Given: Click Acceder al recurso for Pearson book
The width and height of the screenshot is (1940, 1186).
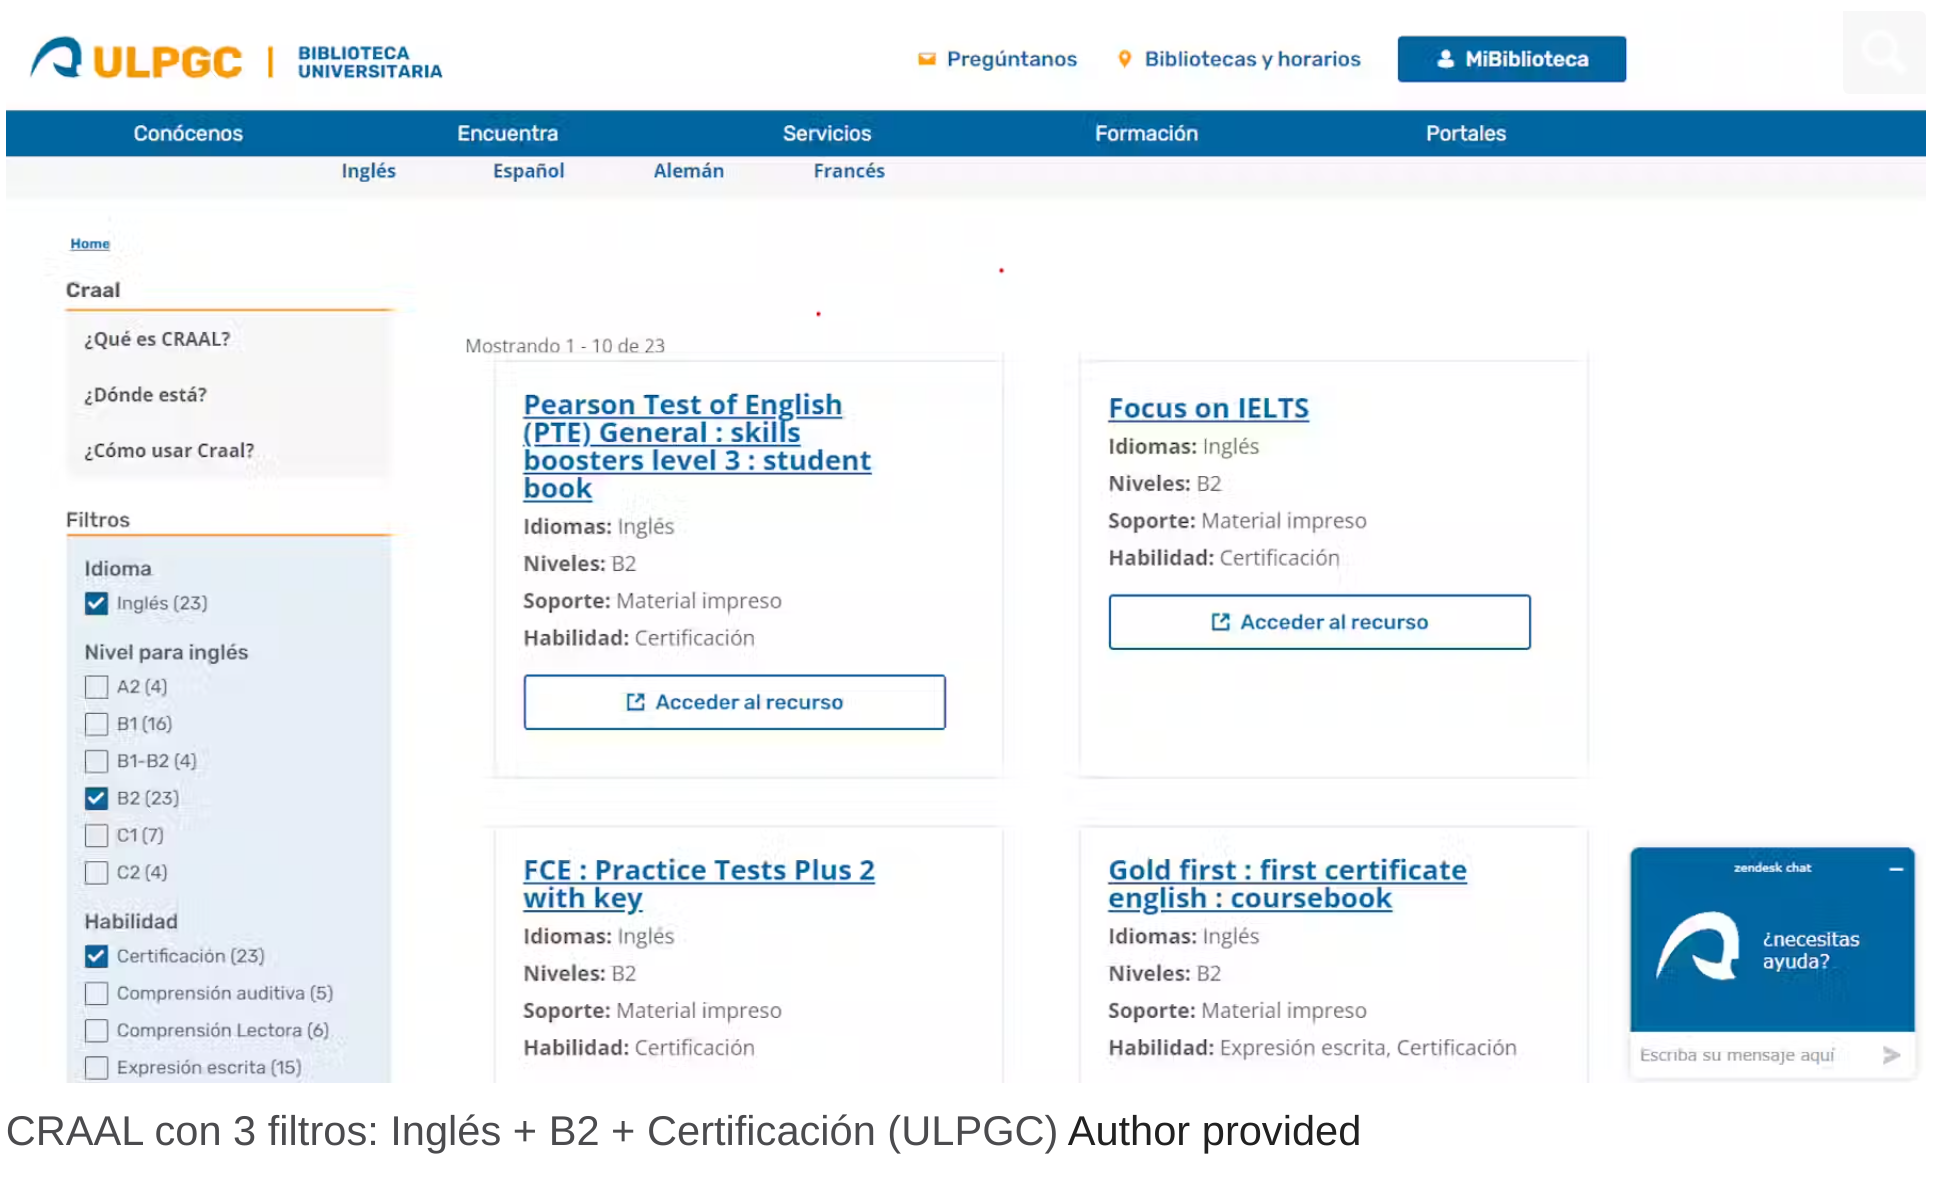Looking at the screenshot, I should (734, 702).
